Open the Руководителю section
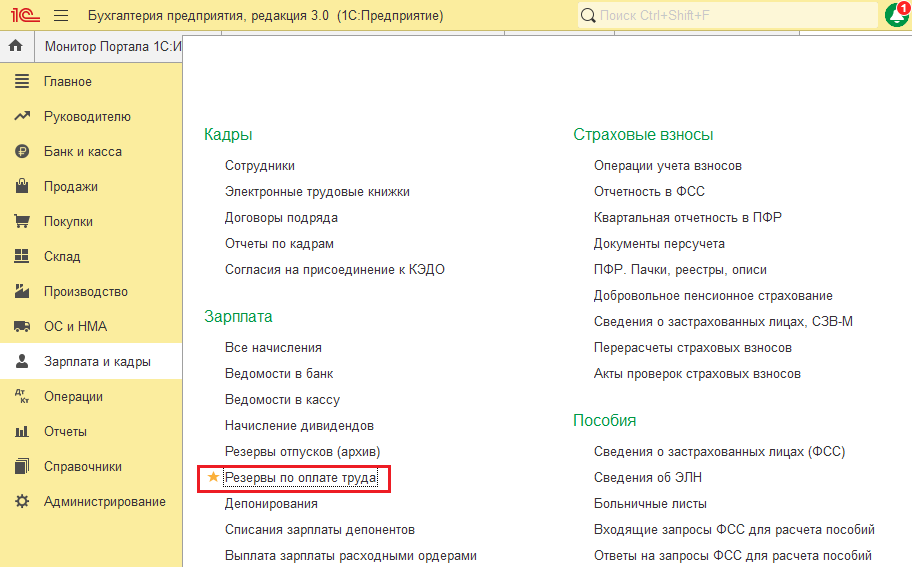Screen dimensions: 912x567 coord(87,116)
